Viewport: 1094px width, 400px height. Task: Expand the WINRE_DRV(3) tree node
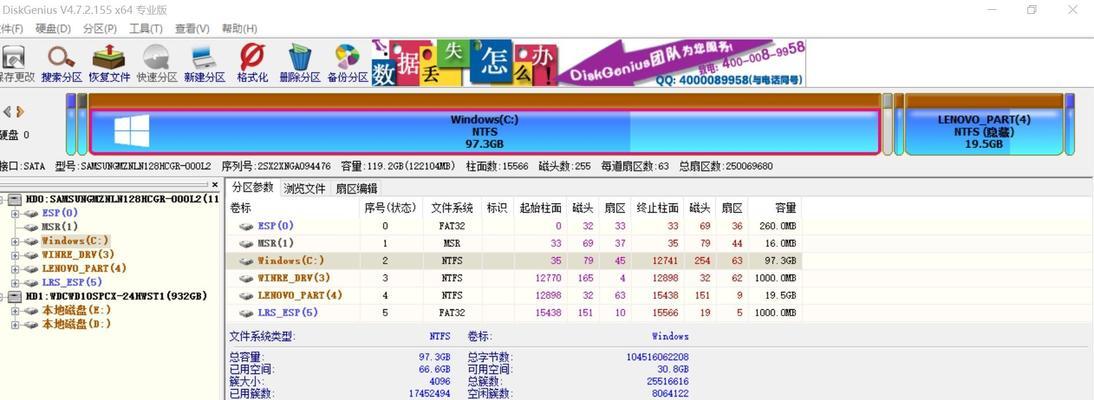(x=15, y=255)
